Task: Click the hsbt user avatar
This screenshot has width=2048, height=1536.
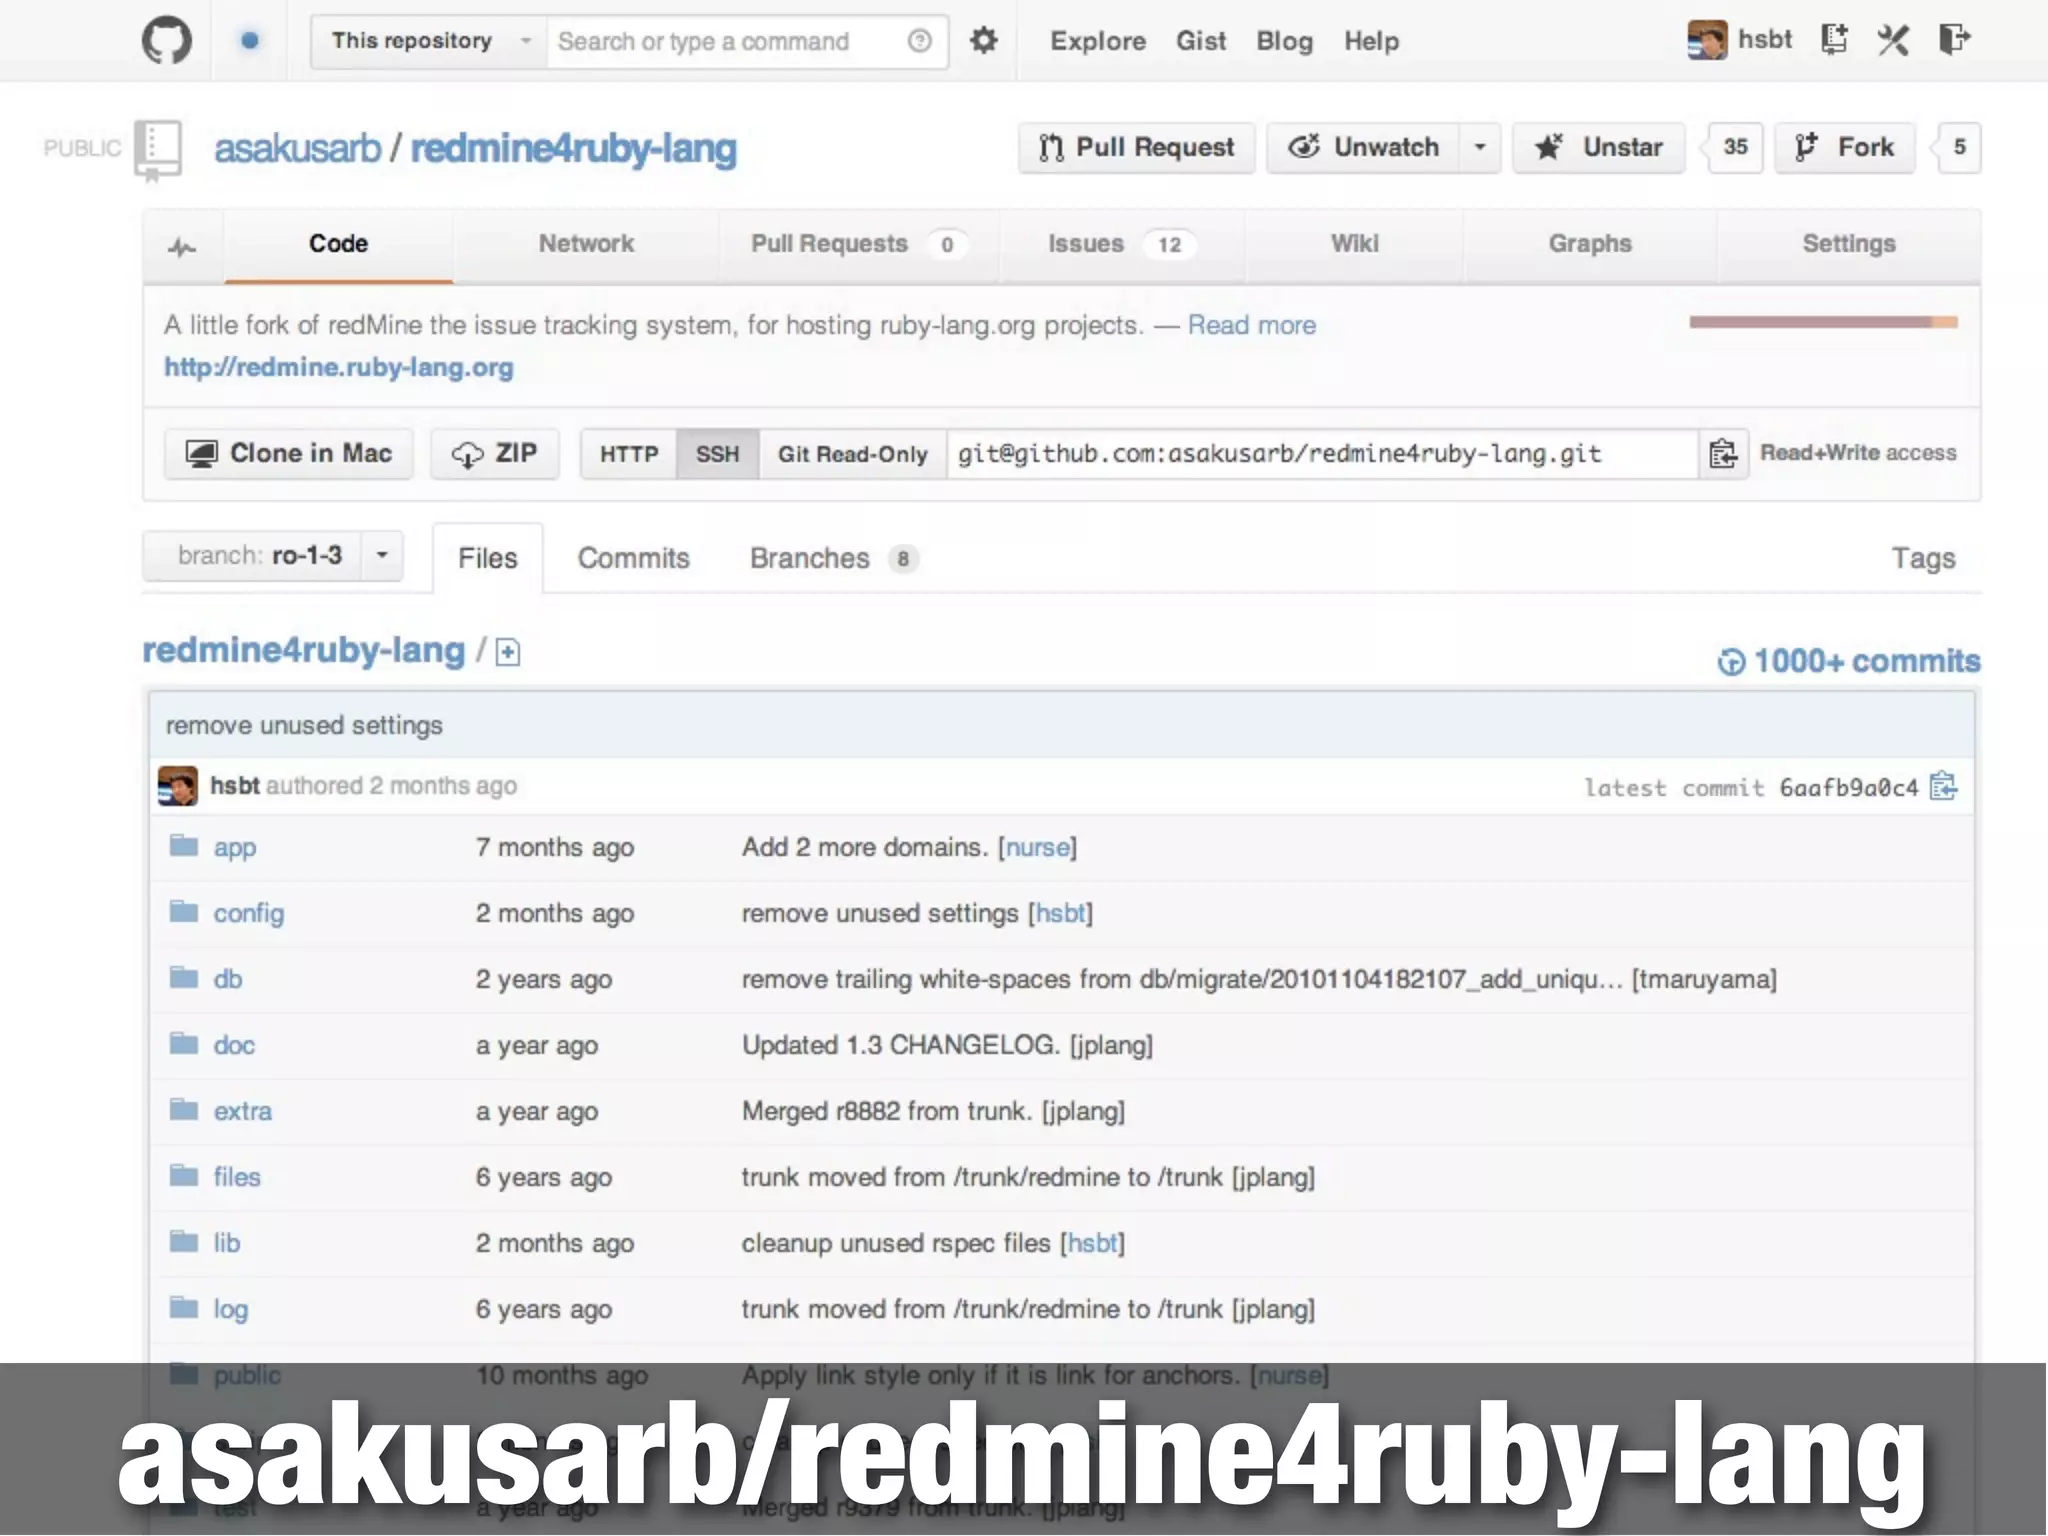Action: [1707, 40]
